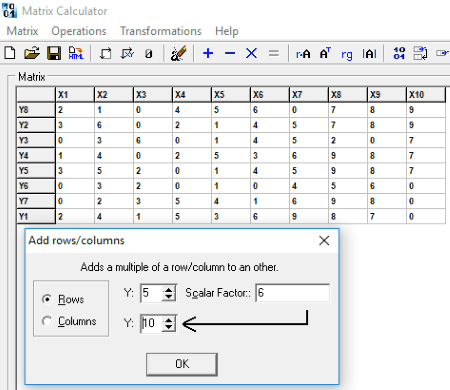
Task: Select the Columns radio button
Action: 47,321
